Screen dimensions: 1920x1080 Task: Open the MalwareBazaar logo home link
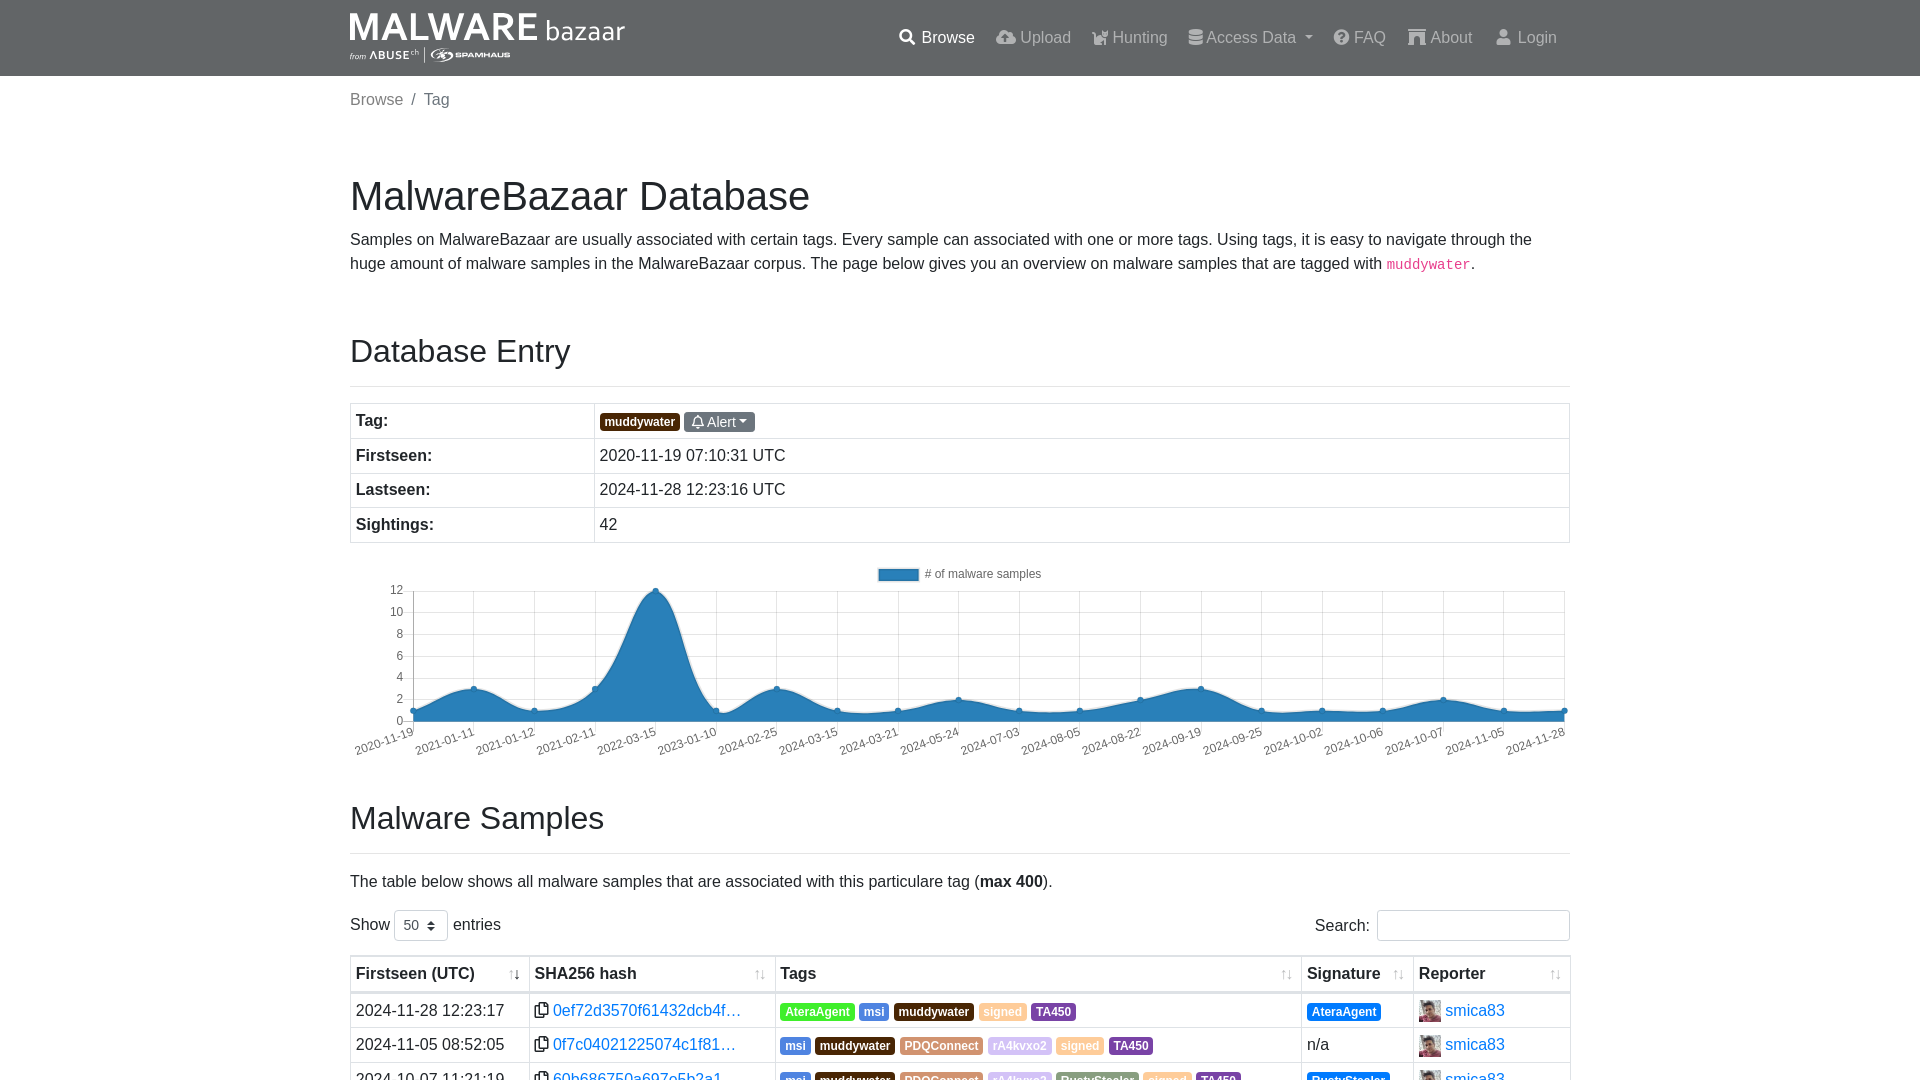pos(487,37)
